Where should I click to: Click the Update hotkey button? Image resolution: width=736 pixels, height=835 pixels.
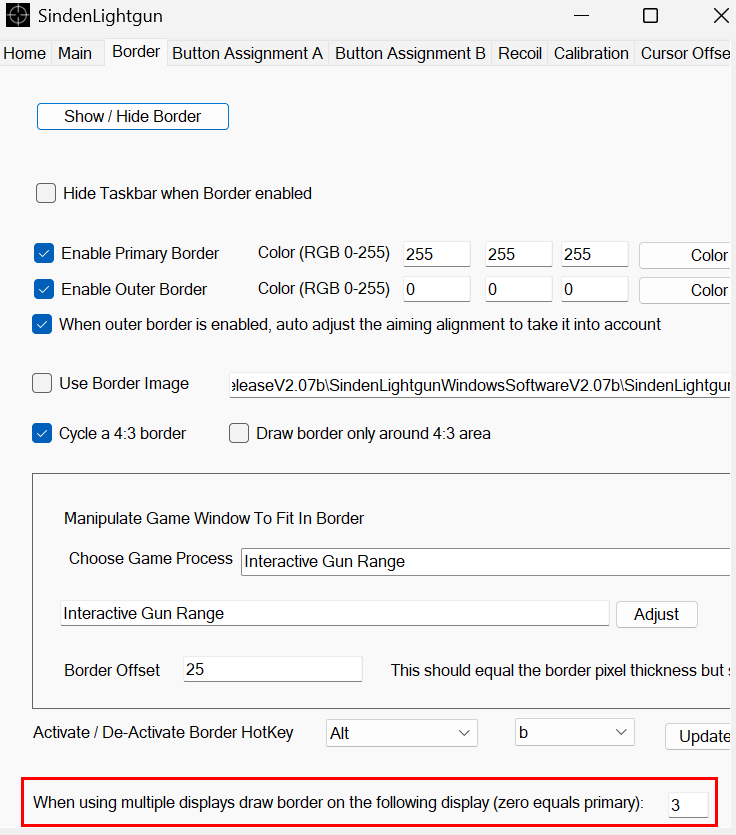pyautogui.click(x=698, y=736)
